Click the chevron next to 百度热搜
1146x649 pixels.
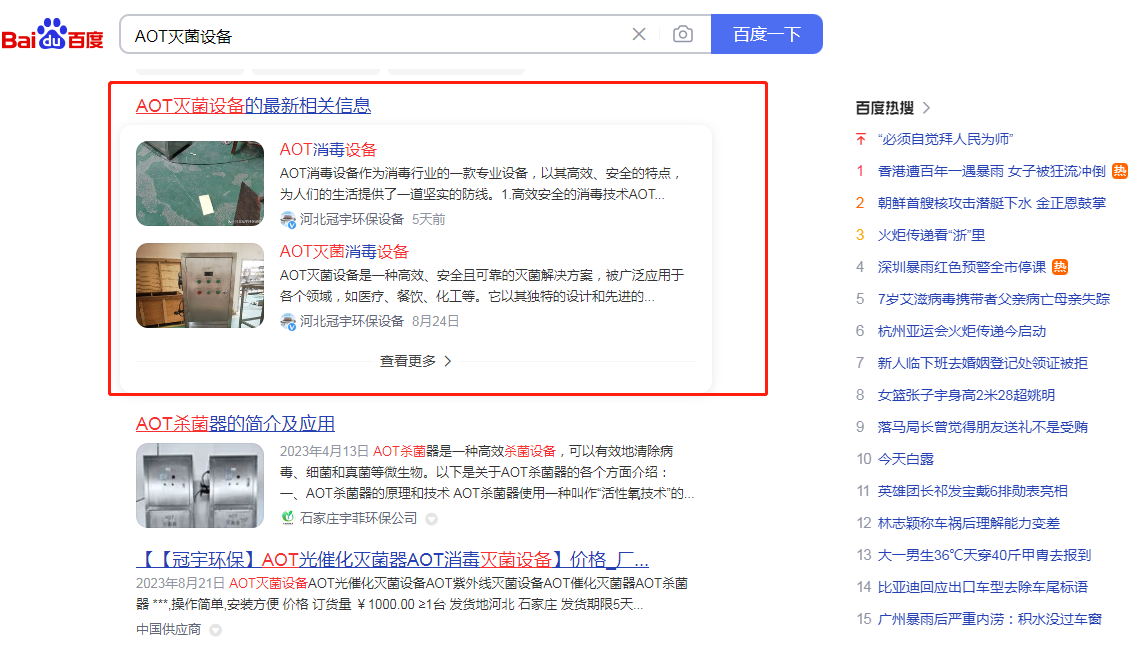[x=927, y=108]
